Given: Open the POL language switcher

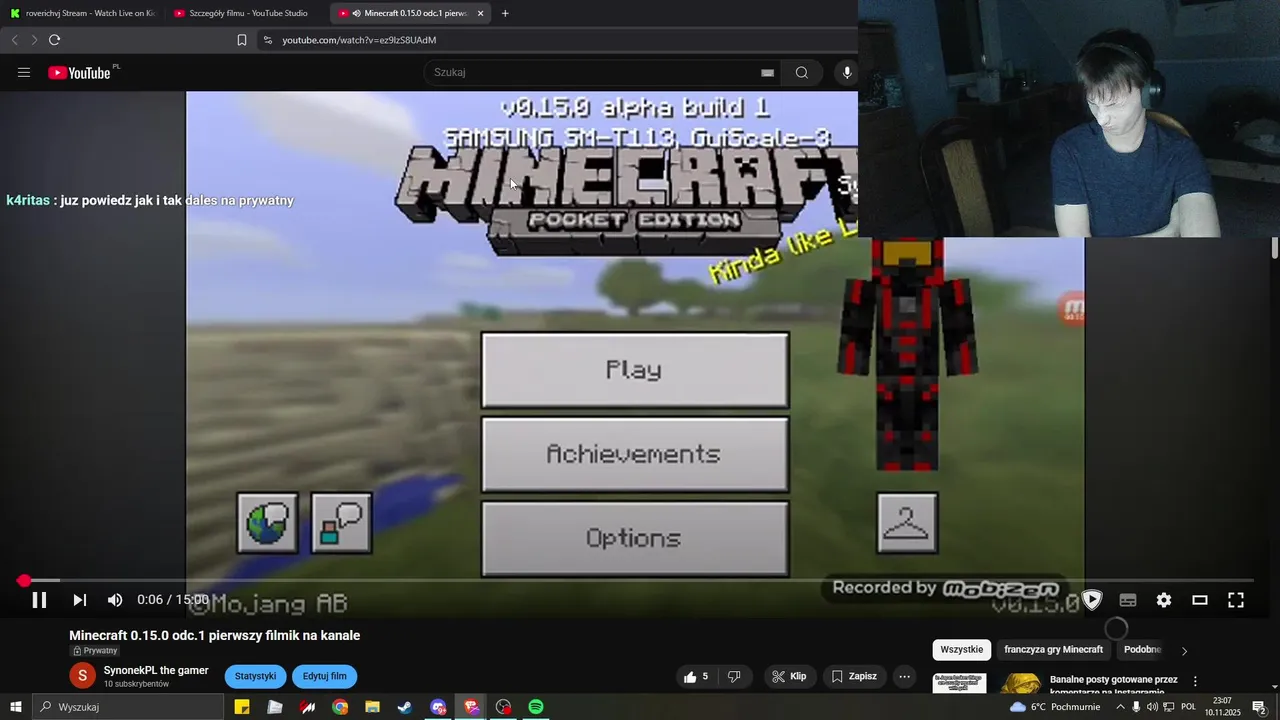Looking at the screenshot, I should (1189, 707).
